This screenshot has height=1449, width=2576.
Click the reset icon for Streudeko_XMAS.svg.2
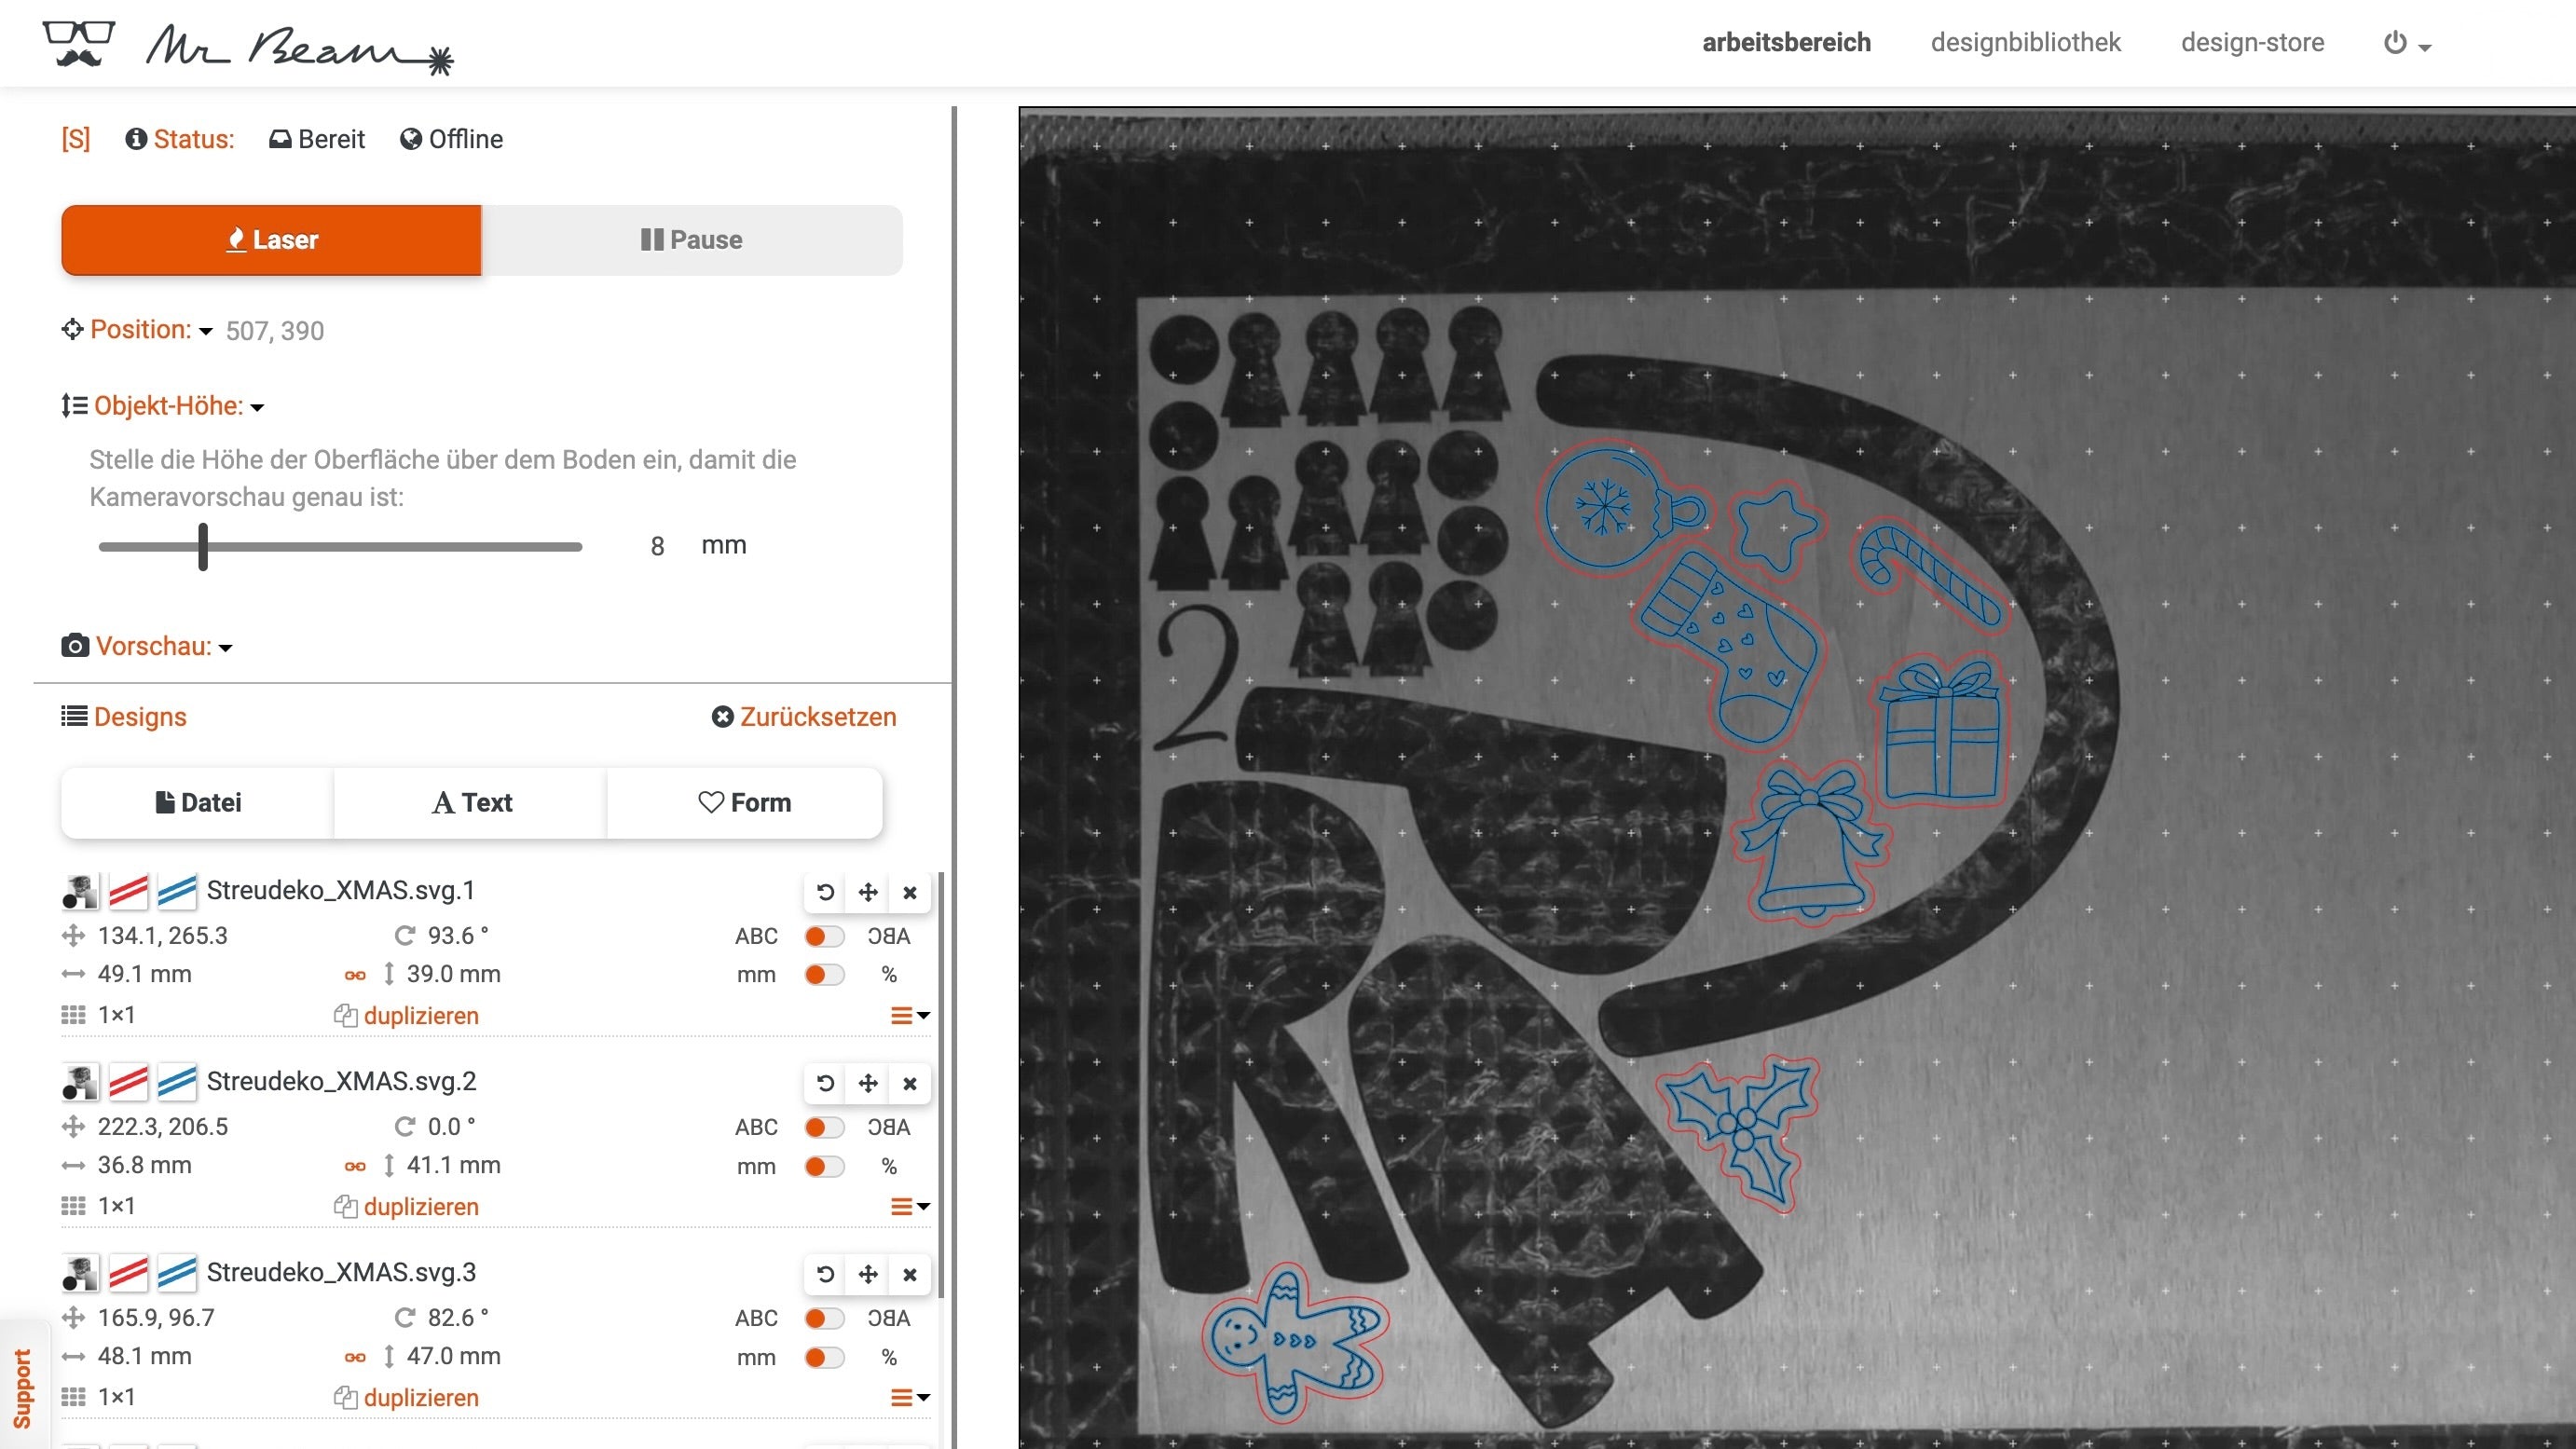825,1083
